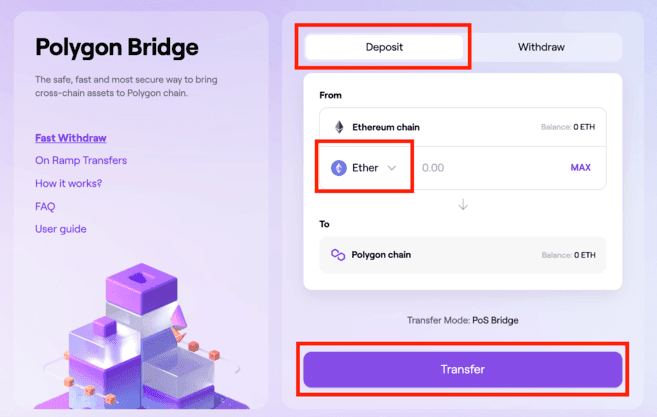Click the Polygon chain logo icon

(338, 255)
